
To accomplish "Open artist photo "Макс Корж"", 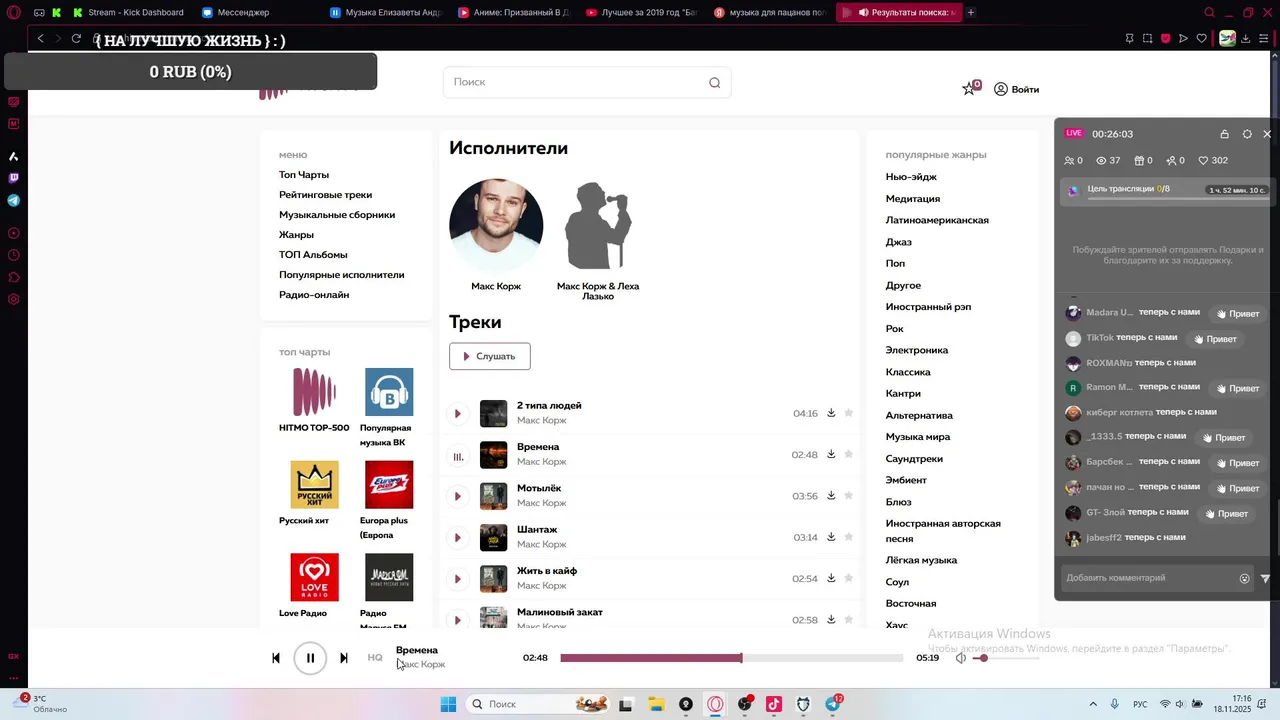I will coord(496,226).
